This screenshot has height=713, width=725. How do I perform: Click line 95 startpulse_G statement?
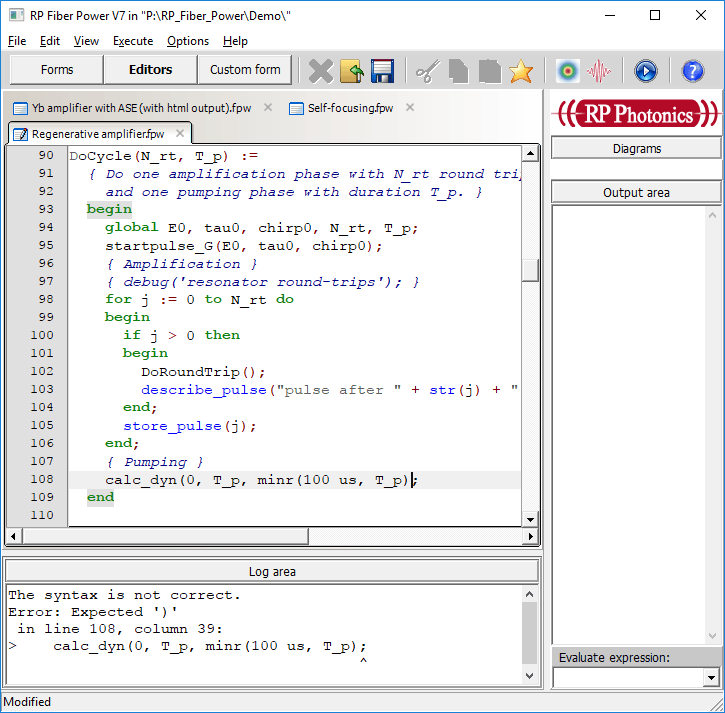[x=244, y=246]
